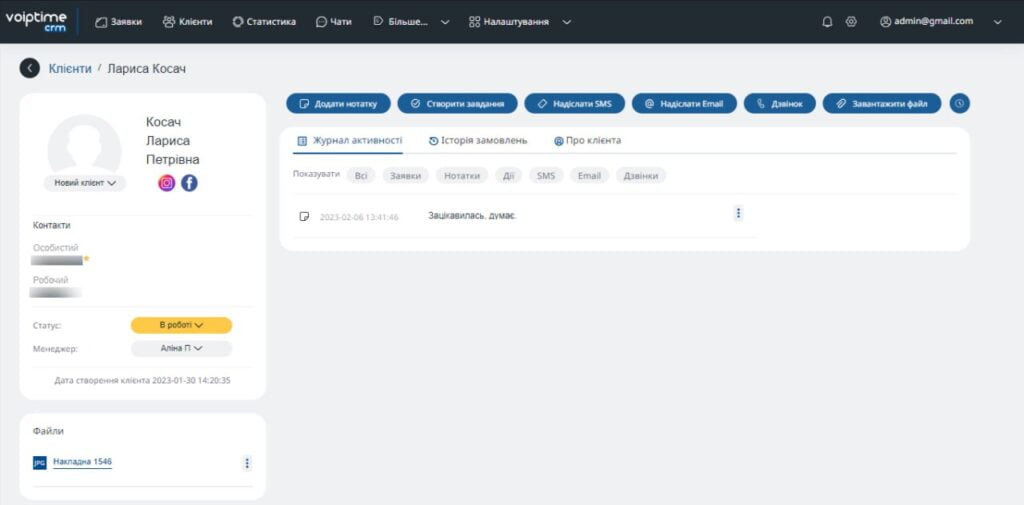1024x505 pixels.
Task: Change the manager Аліна П dropdown
Action: click(182, 348)
